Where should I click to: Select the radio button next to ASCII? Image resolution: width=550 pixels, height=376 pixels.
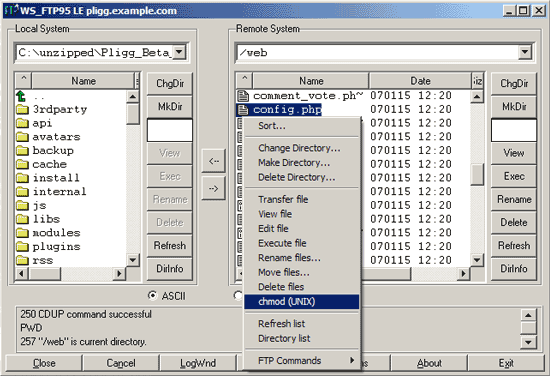[x=237, y=296]
